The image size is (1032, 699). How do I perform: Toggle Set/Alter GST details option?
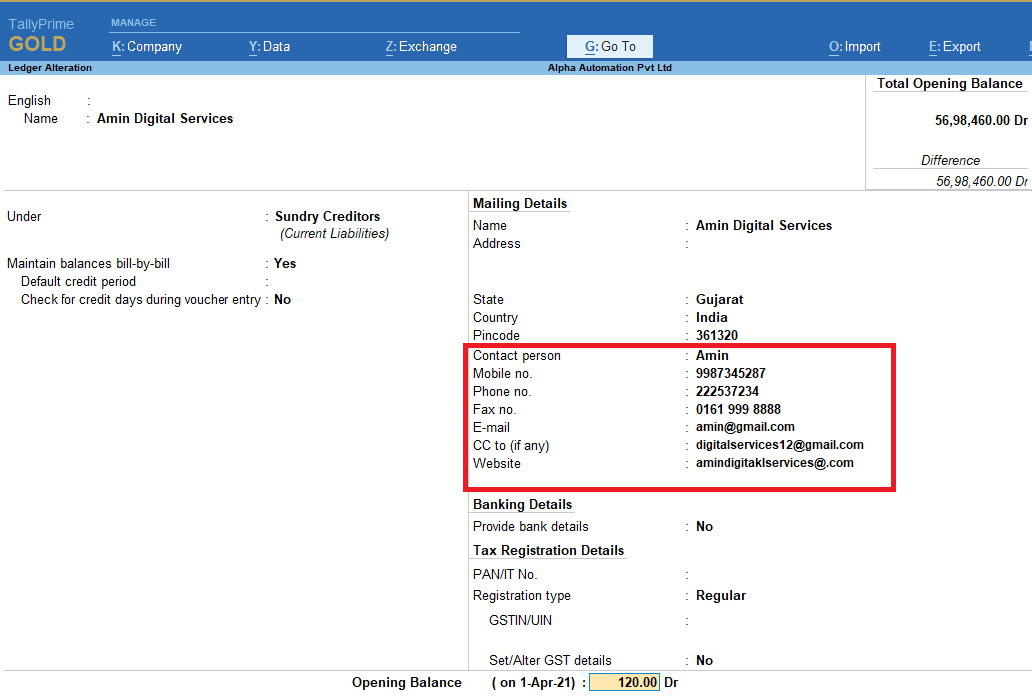pos(702,660)
